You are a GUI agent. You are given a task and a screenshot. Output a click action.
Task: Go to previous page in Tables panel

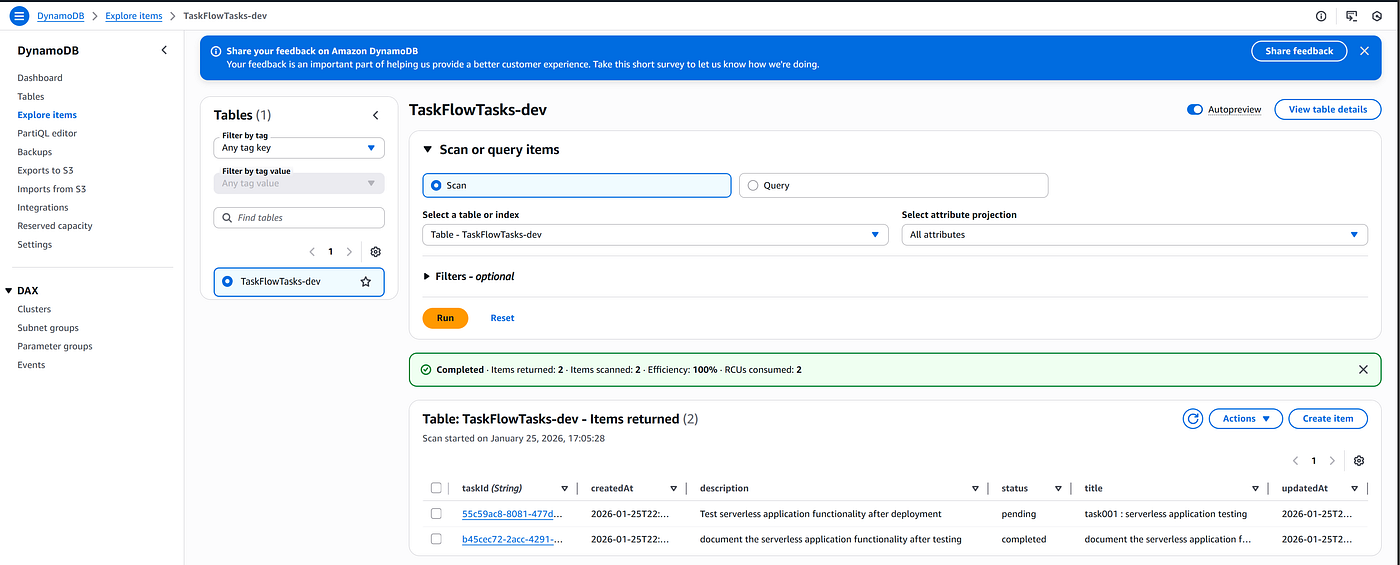click(x=313, y=252)
